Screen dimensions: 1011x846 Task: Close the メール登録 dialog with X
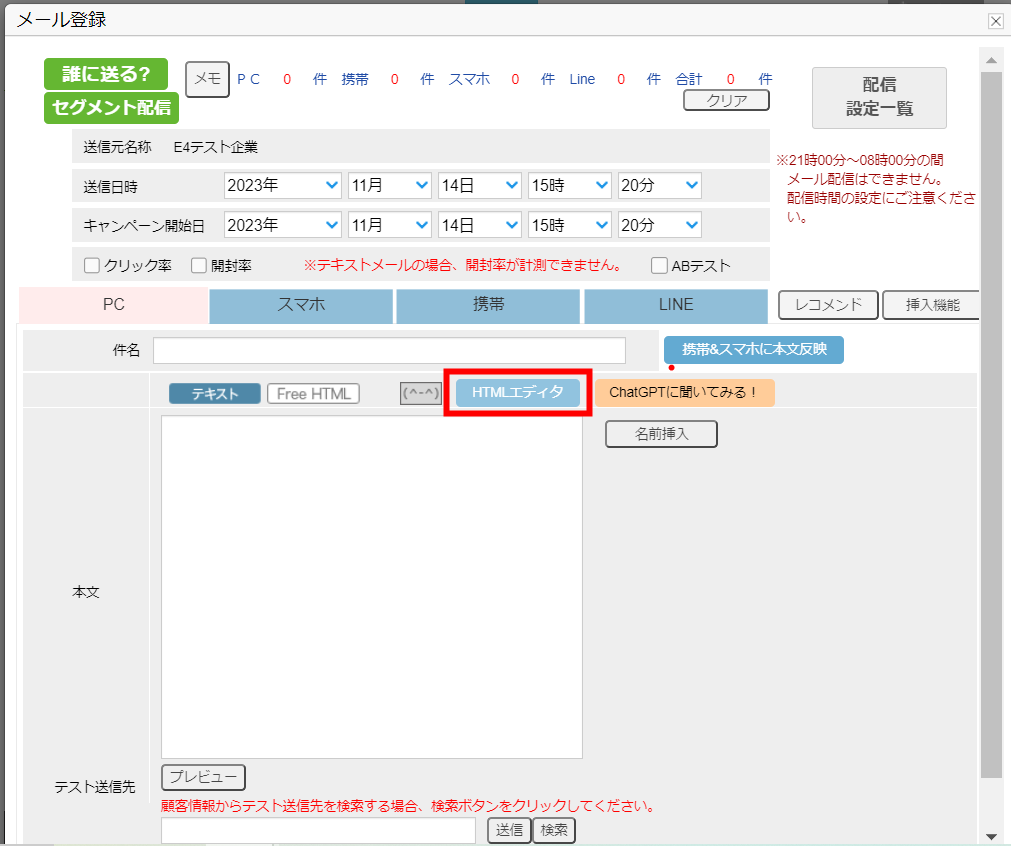click(995, 21)
